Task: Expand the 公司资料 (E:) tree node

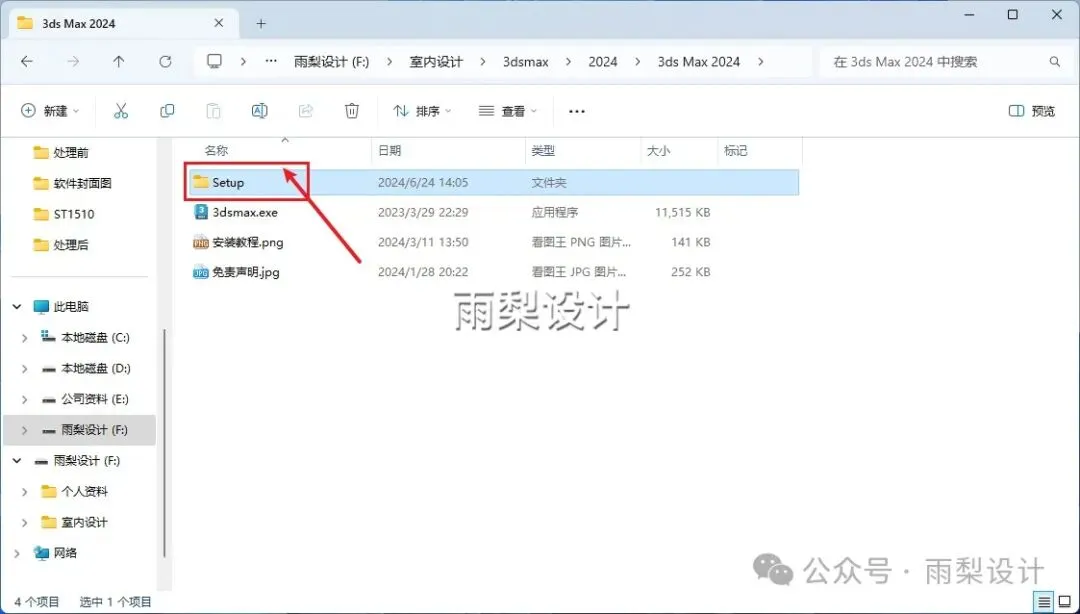Action: pyautogui.click(x=25, y=399)
